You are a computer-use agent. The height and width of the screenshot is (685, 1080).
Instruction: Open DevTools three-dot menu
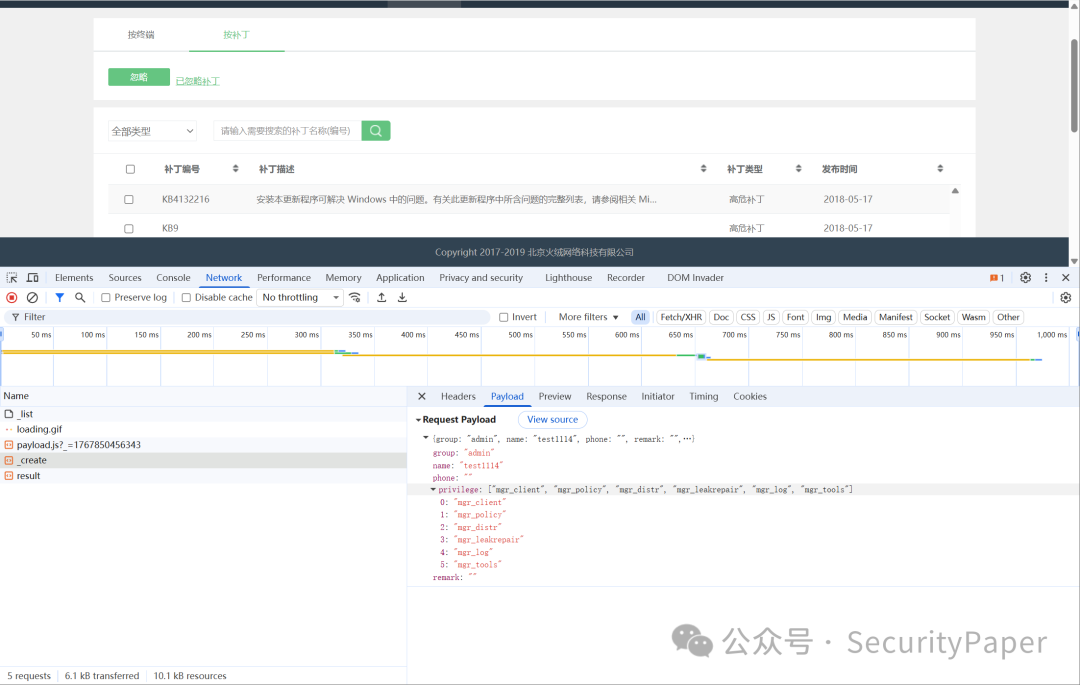tap(1046, 277)
